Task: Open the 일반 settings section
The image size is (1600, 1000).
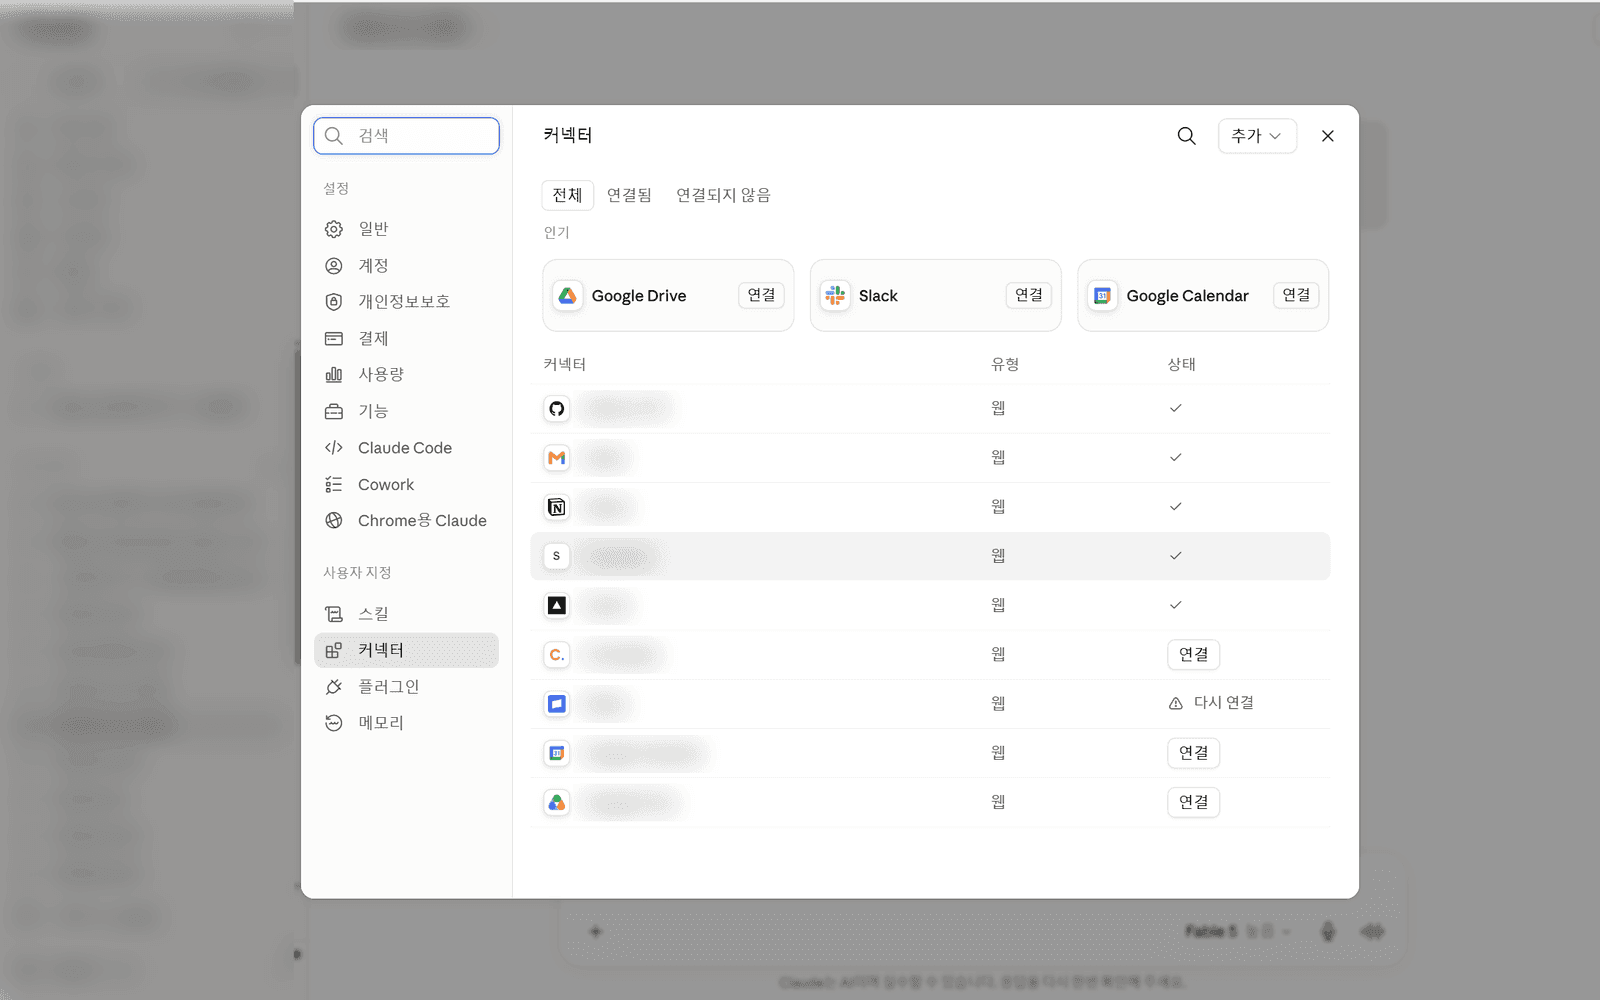Action: pos(406,229)
